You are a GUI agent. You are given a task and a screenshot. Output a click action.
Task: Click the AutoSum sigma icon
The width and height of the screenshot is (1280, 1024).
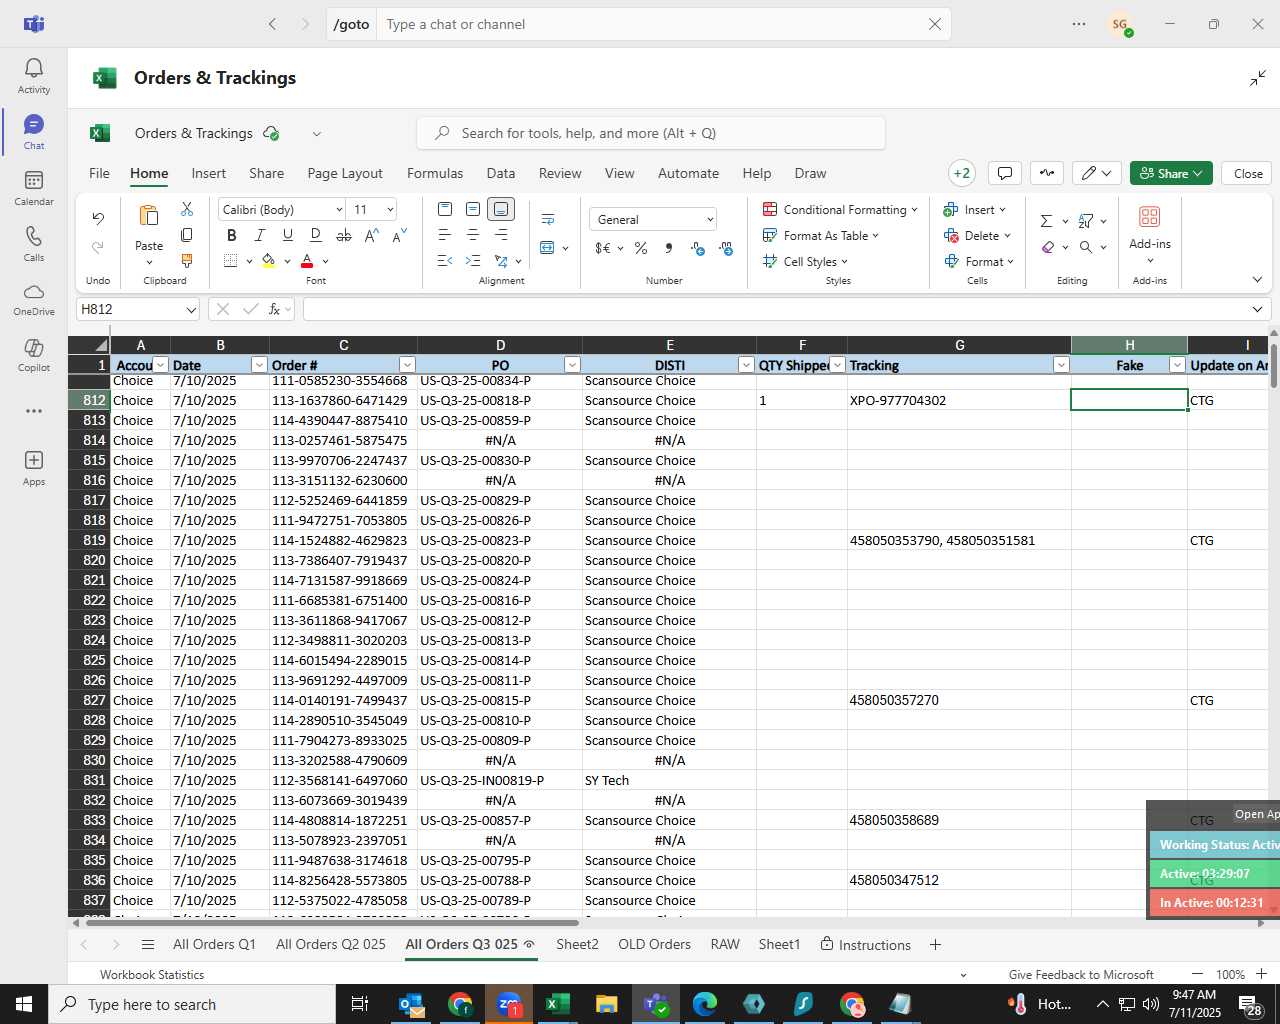1046,221
